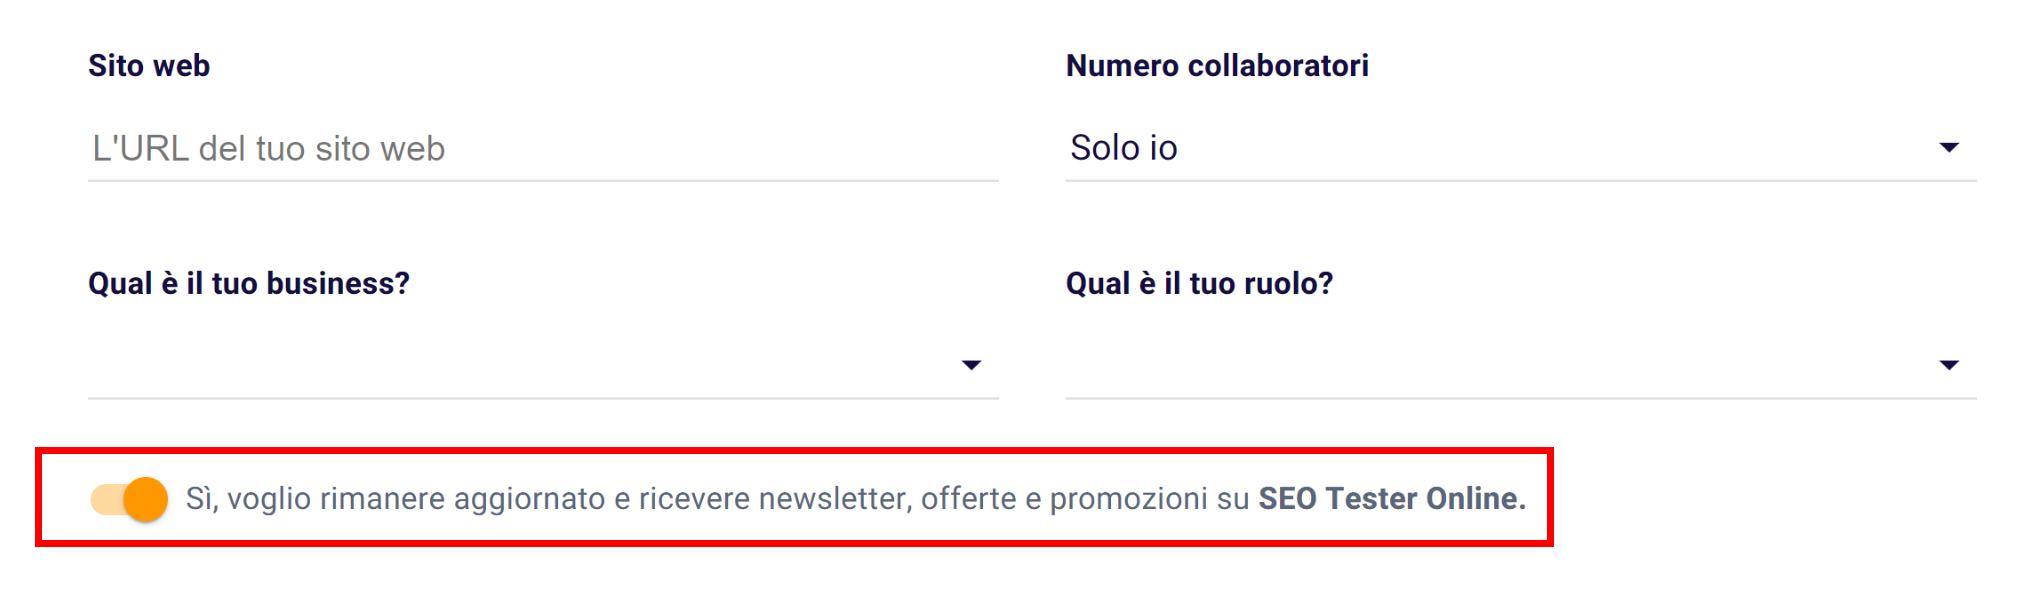Disable the newsletter subscription toggle
Image resolution: width=2029 pixels, height=608 pixels.
[129, 499]
